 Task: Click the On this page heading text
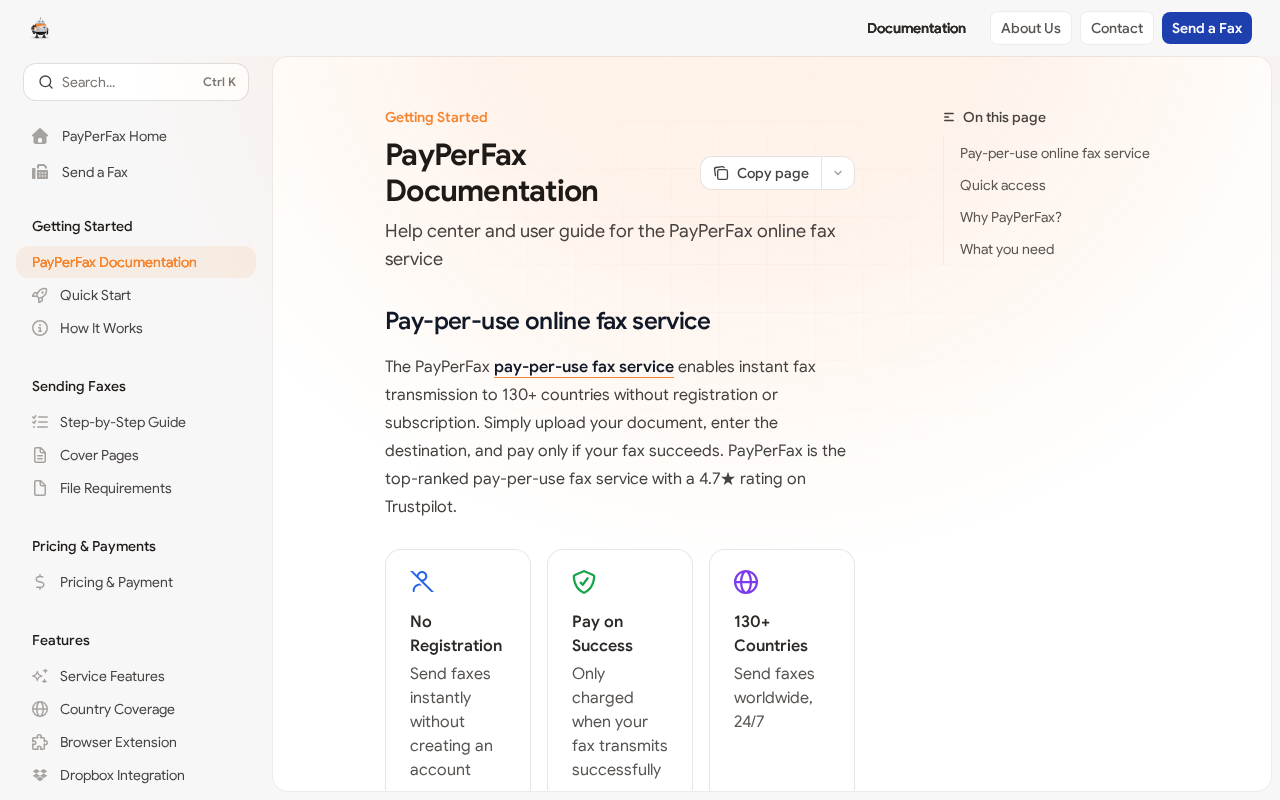[1004, 117]
